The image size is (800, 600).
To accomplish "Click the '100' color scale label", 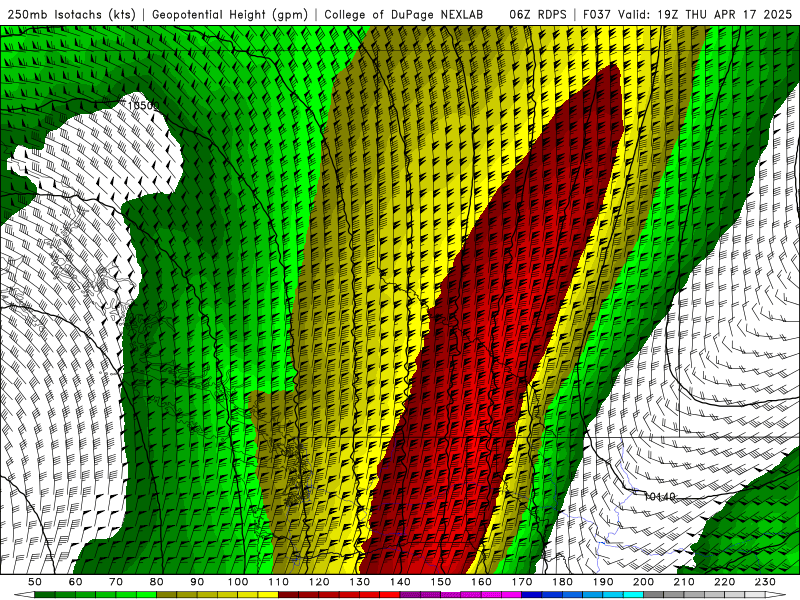I will point(238,582).
